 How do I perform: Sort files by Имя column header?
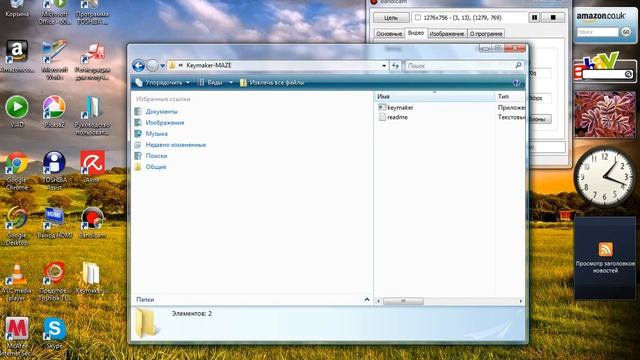pyautogui.click(x=434, y=96)
